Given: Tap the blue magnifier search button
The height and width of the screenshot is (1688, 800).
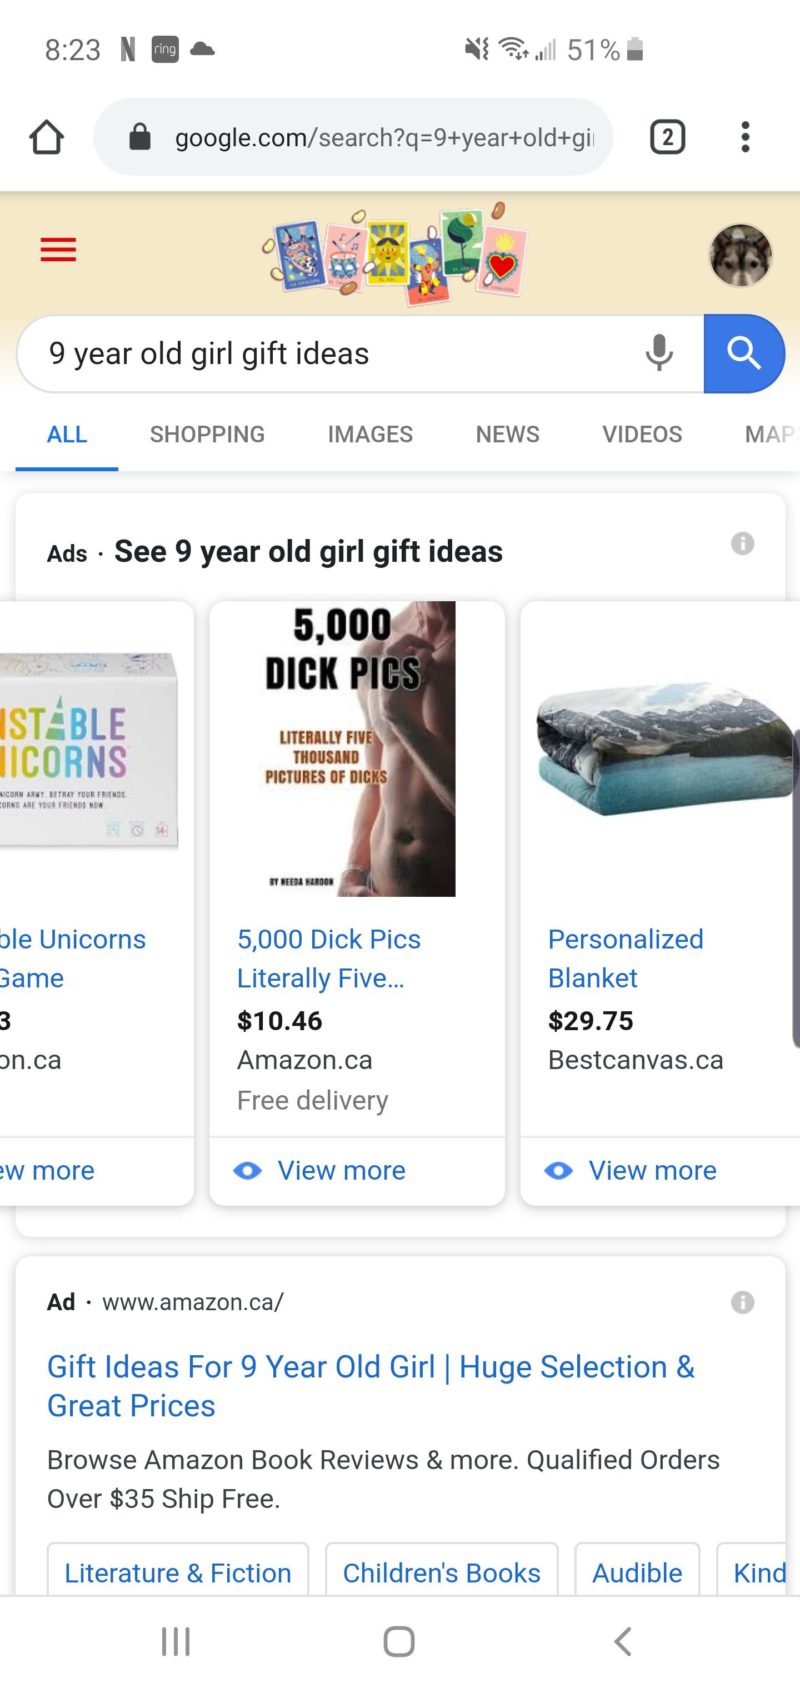Looking at the screenshot, I should click(x=744, y=353).
